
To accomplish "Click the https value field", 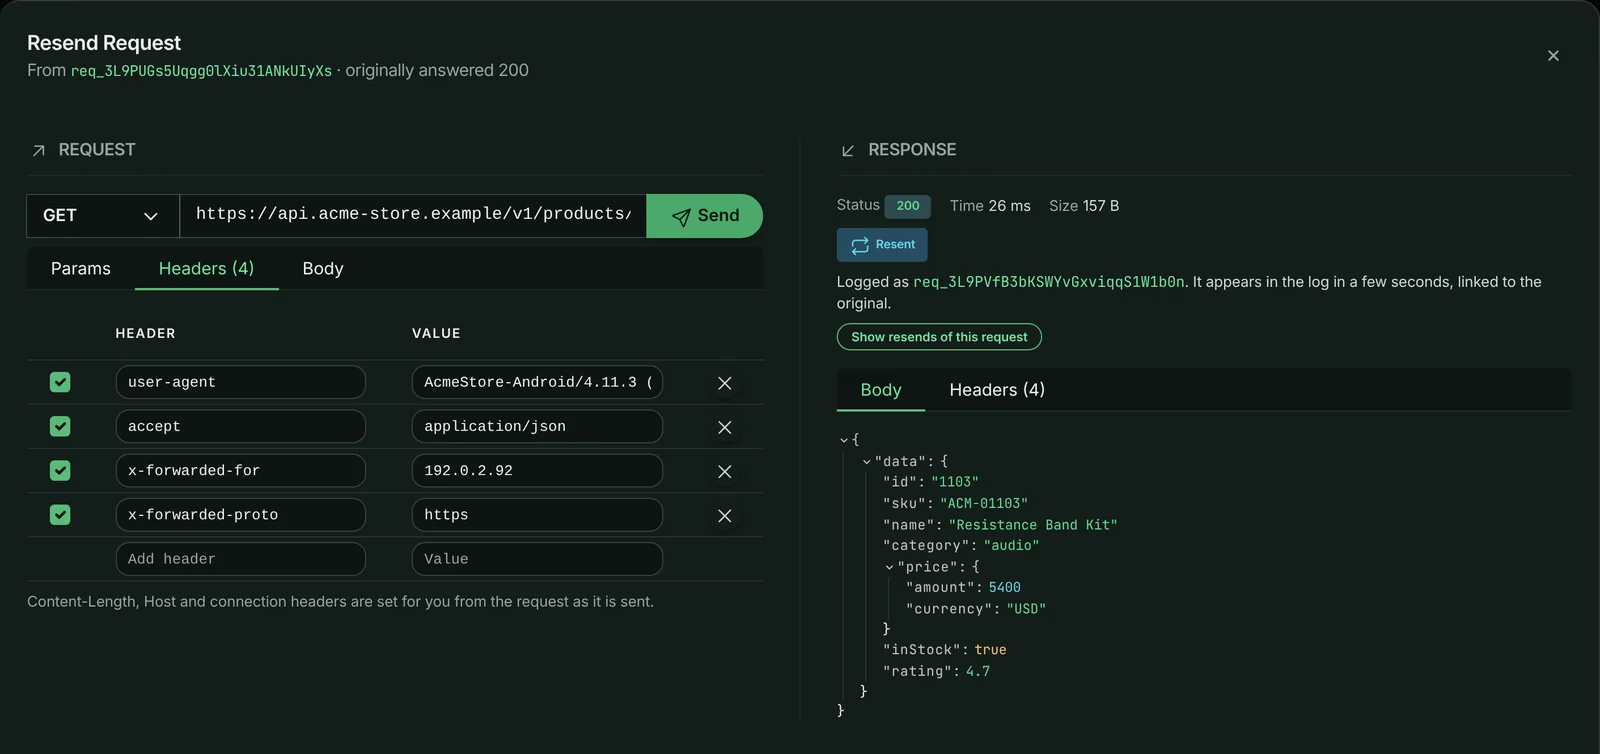I will (x=537, y=514).
